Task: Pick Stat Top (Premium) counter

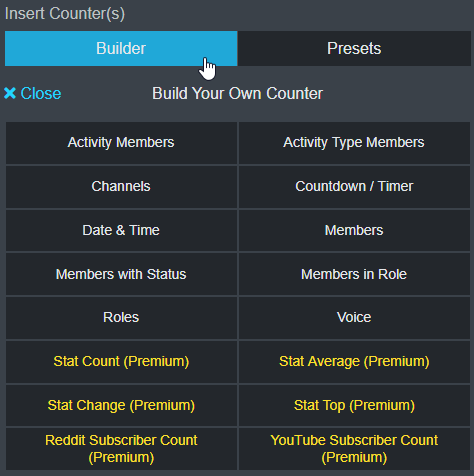Action: 354,406
